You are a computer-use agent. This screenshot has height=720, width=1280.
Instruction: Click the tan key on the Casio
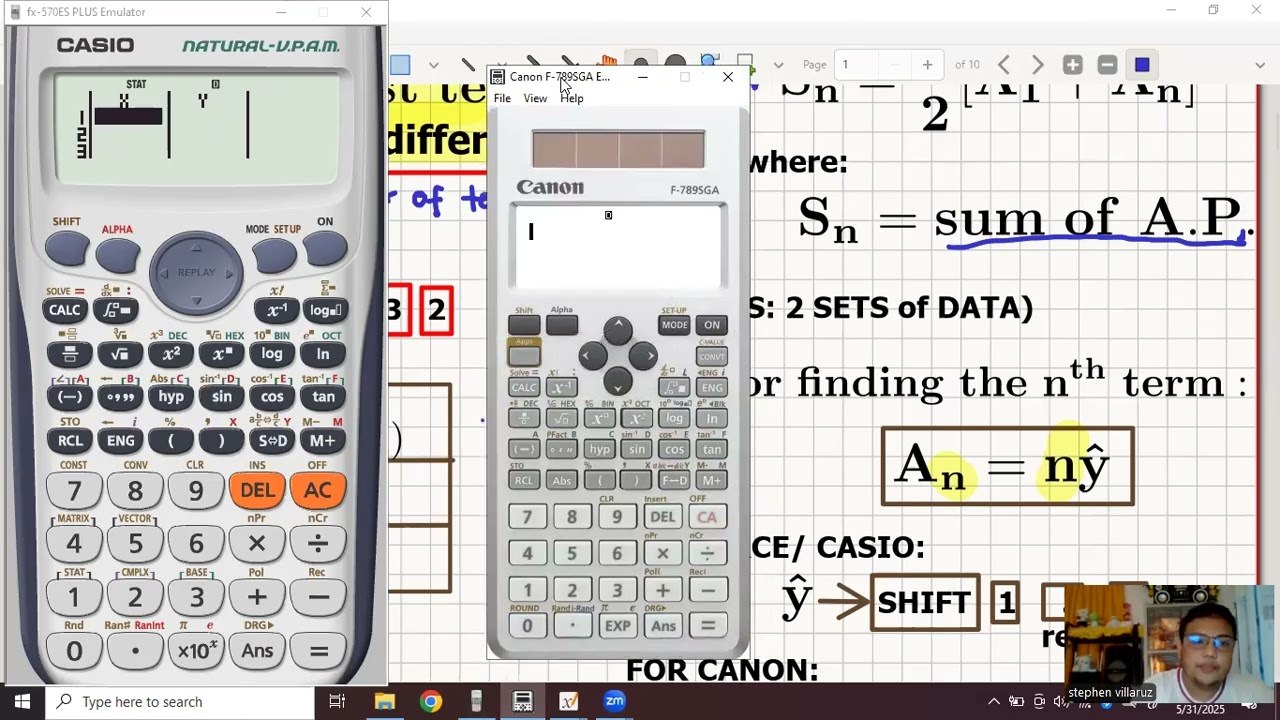[323, 397]
